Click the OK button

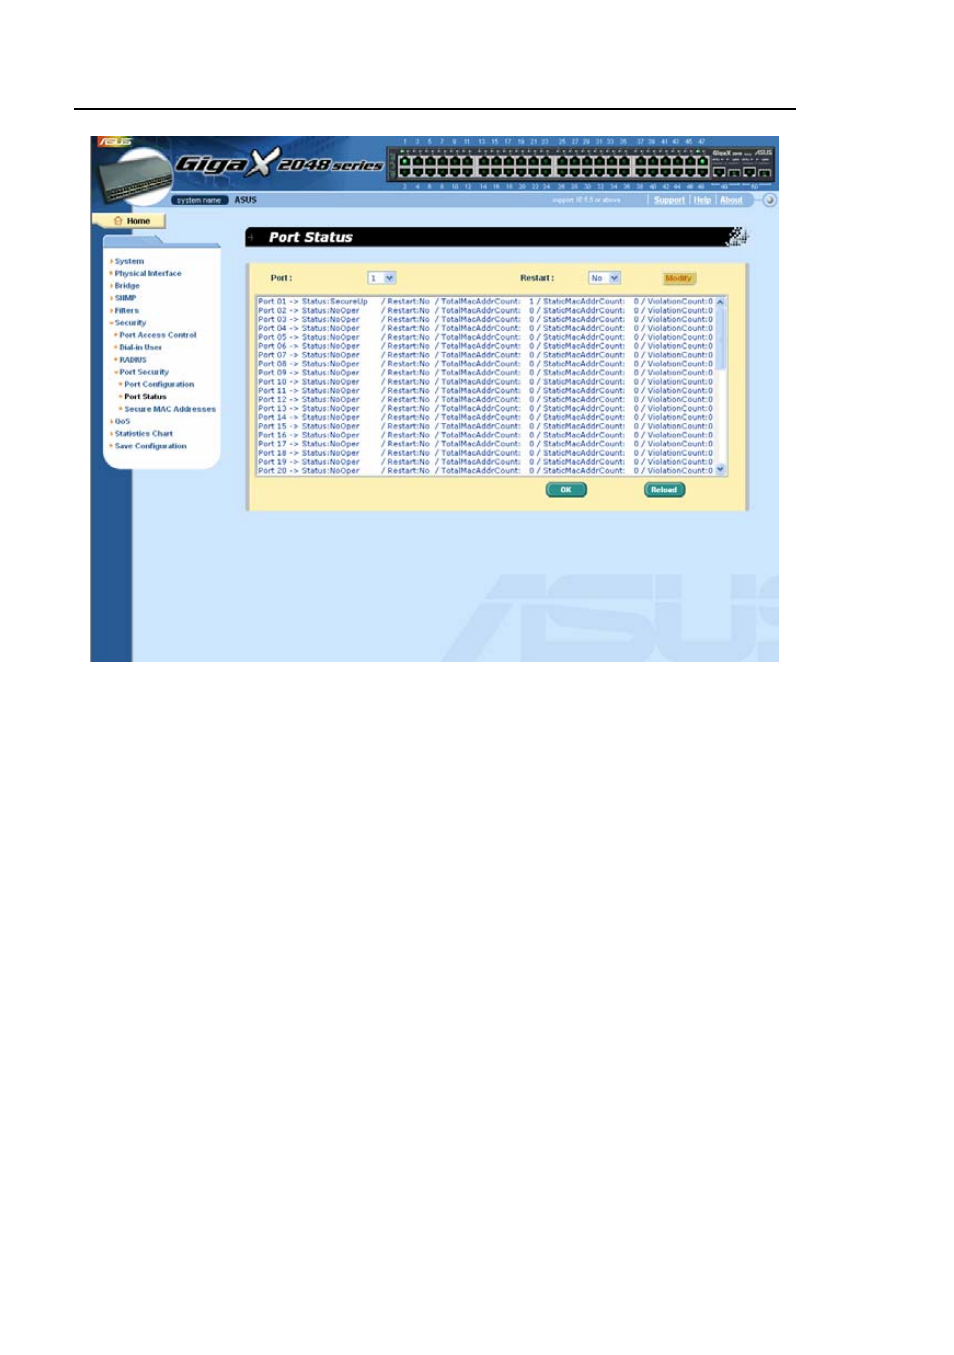click(x=566, y=490)
